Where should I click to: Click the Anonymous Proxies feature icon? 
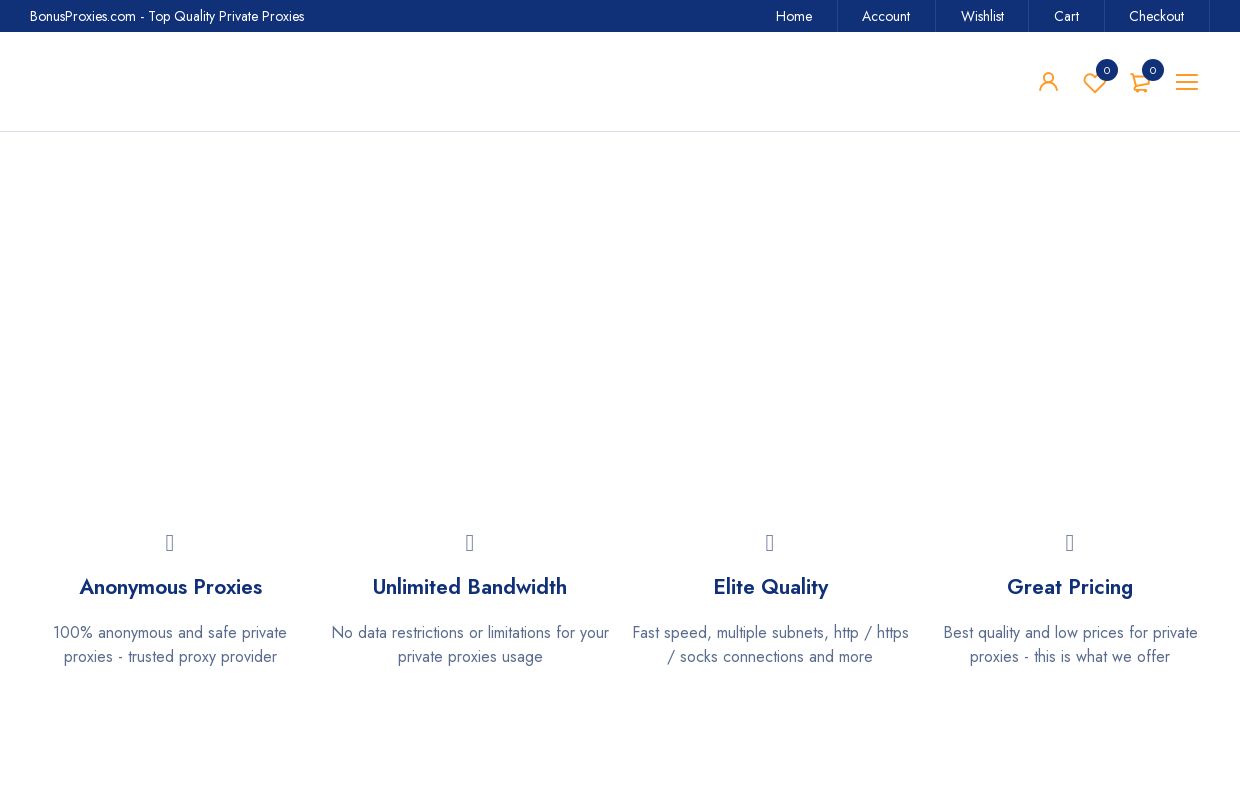click(x=170, y=543)
